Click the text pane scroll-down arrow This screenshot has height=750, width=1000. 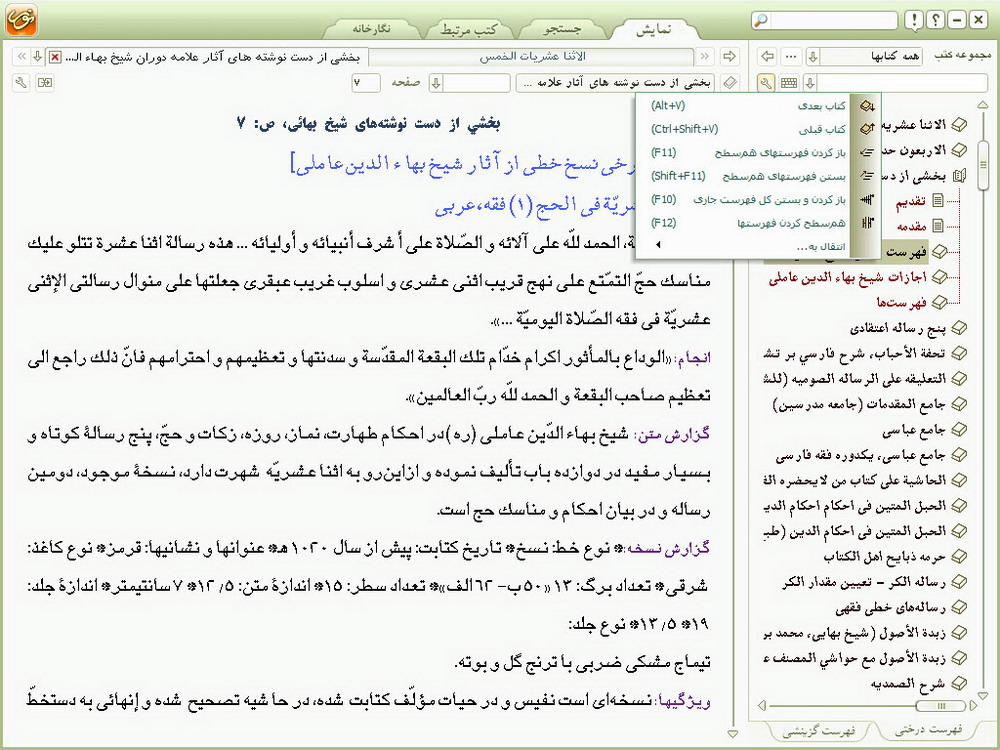(x=733, y=733)
